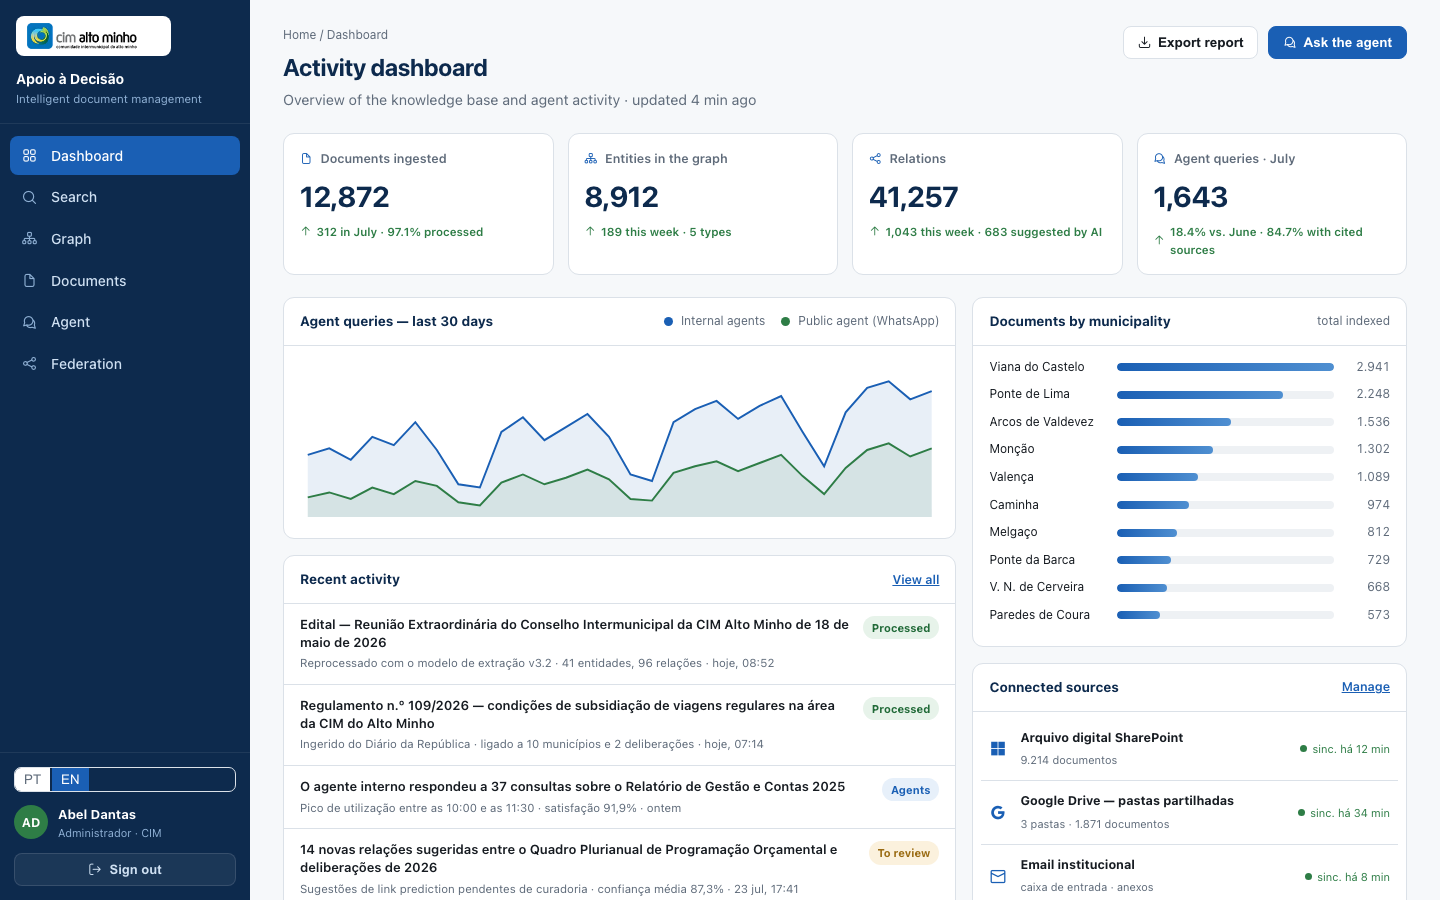Click the 12,872 documents ingested value
Viewport: 1440px width, 900px height.
pyautogui.click(x=345, y=197)
